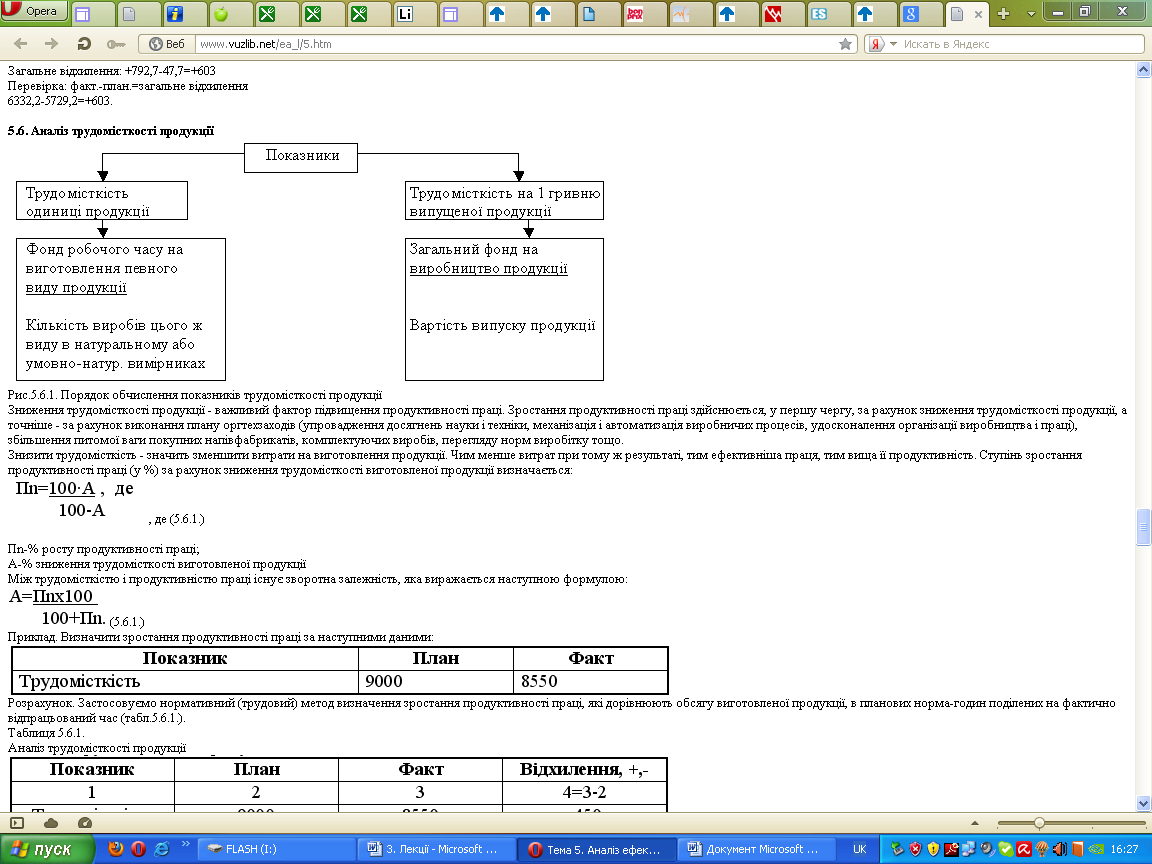Image resolution: width=1152 pixels, height=864 pixels.
Task: Click the table cell with value 8550
Action: 591,682
